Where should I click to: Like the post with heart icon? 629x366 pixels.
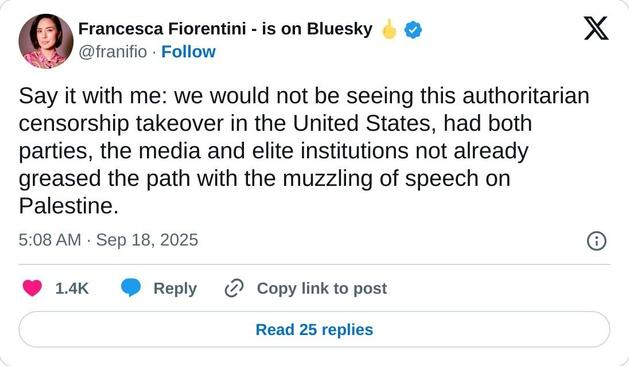32,288
